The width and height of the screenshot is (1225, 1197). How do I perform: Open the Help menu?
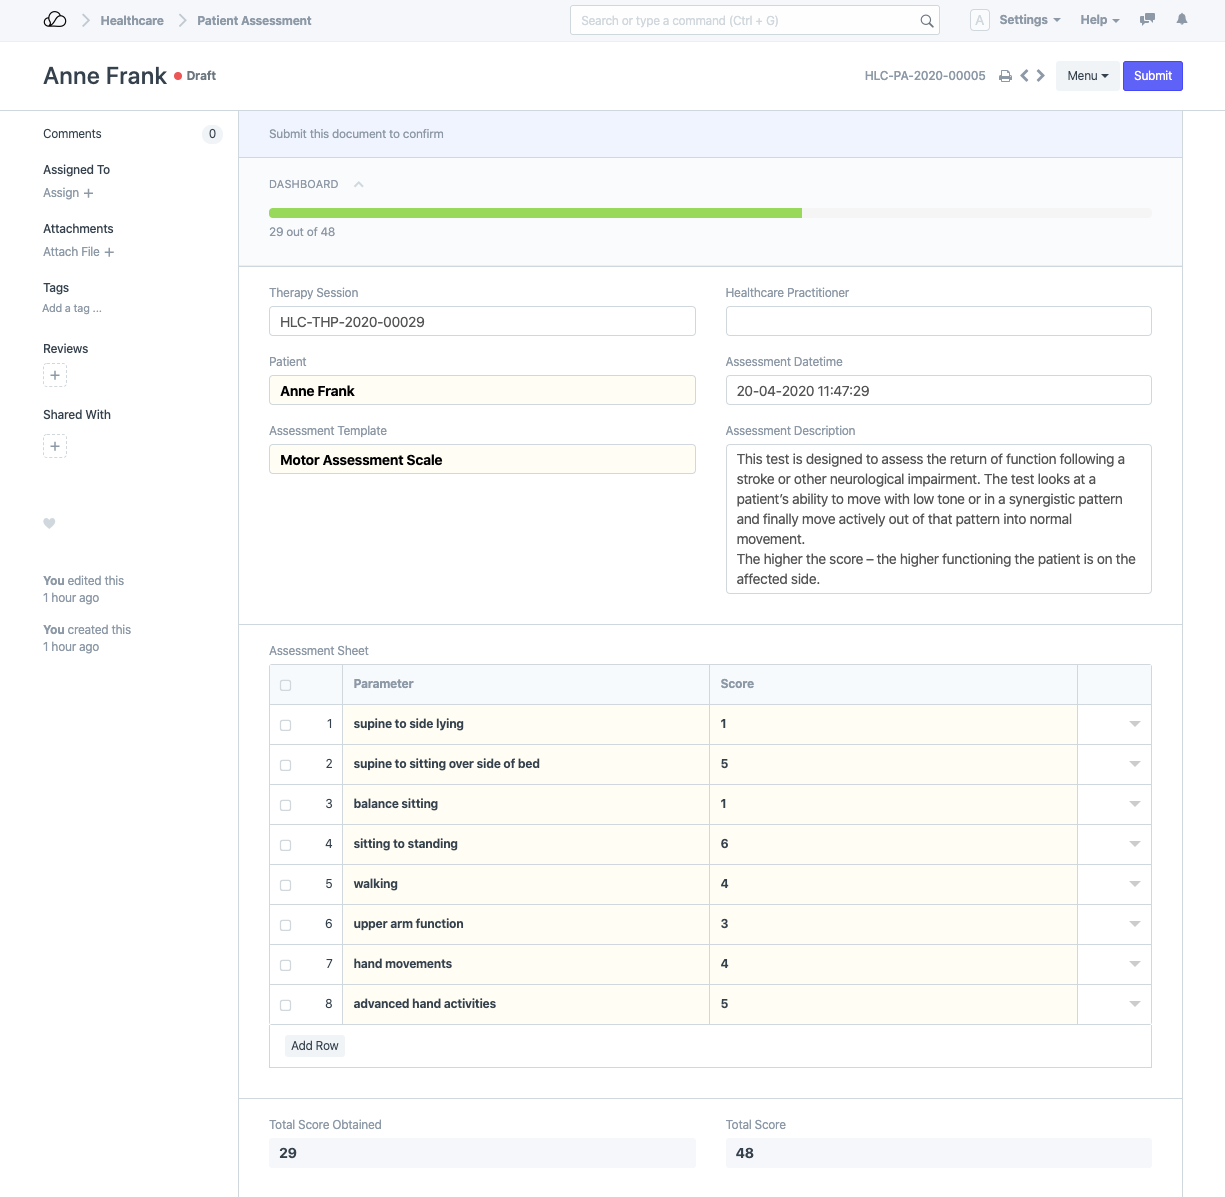(1099, 20)
